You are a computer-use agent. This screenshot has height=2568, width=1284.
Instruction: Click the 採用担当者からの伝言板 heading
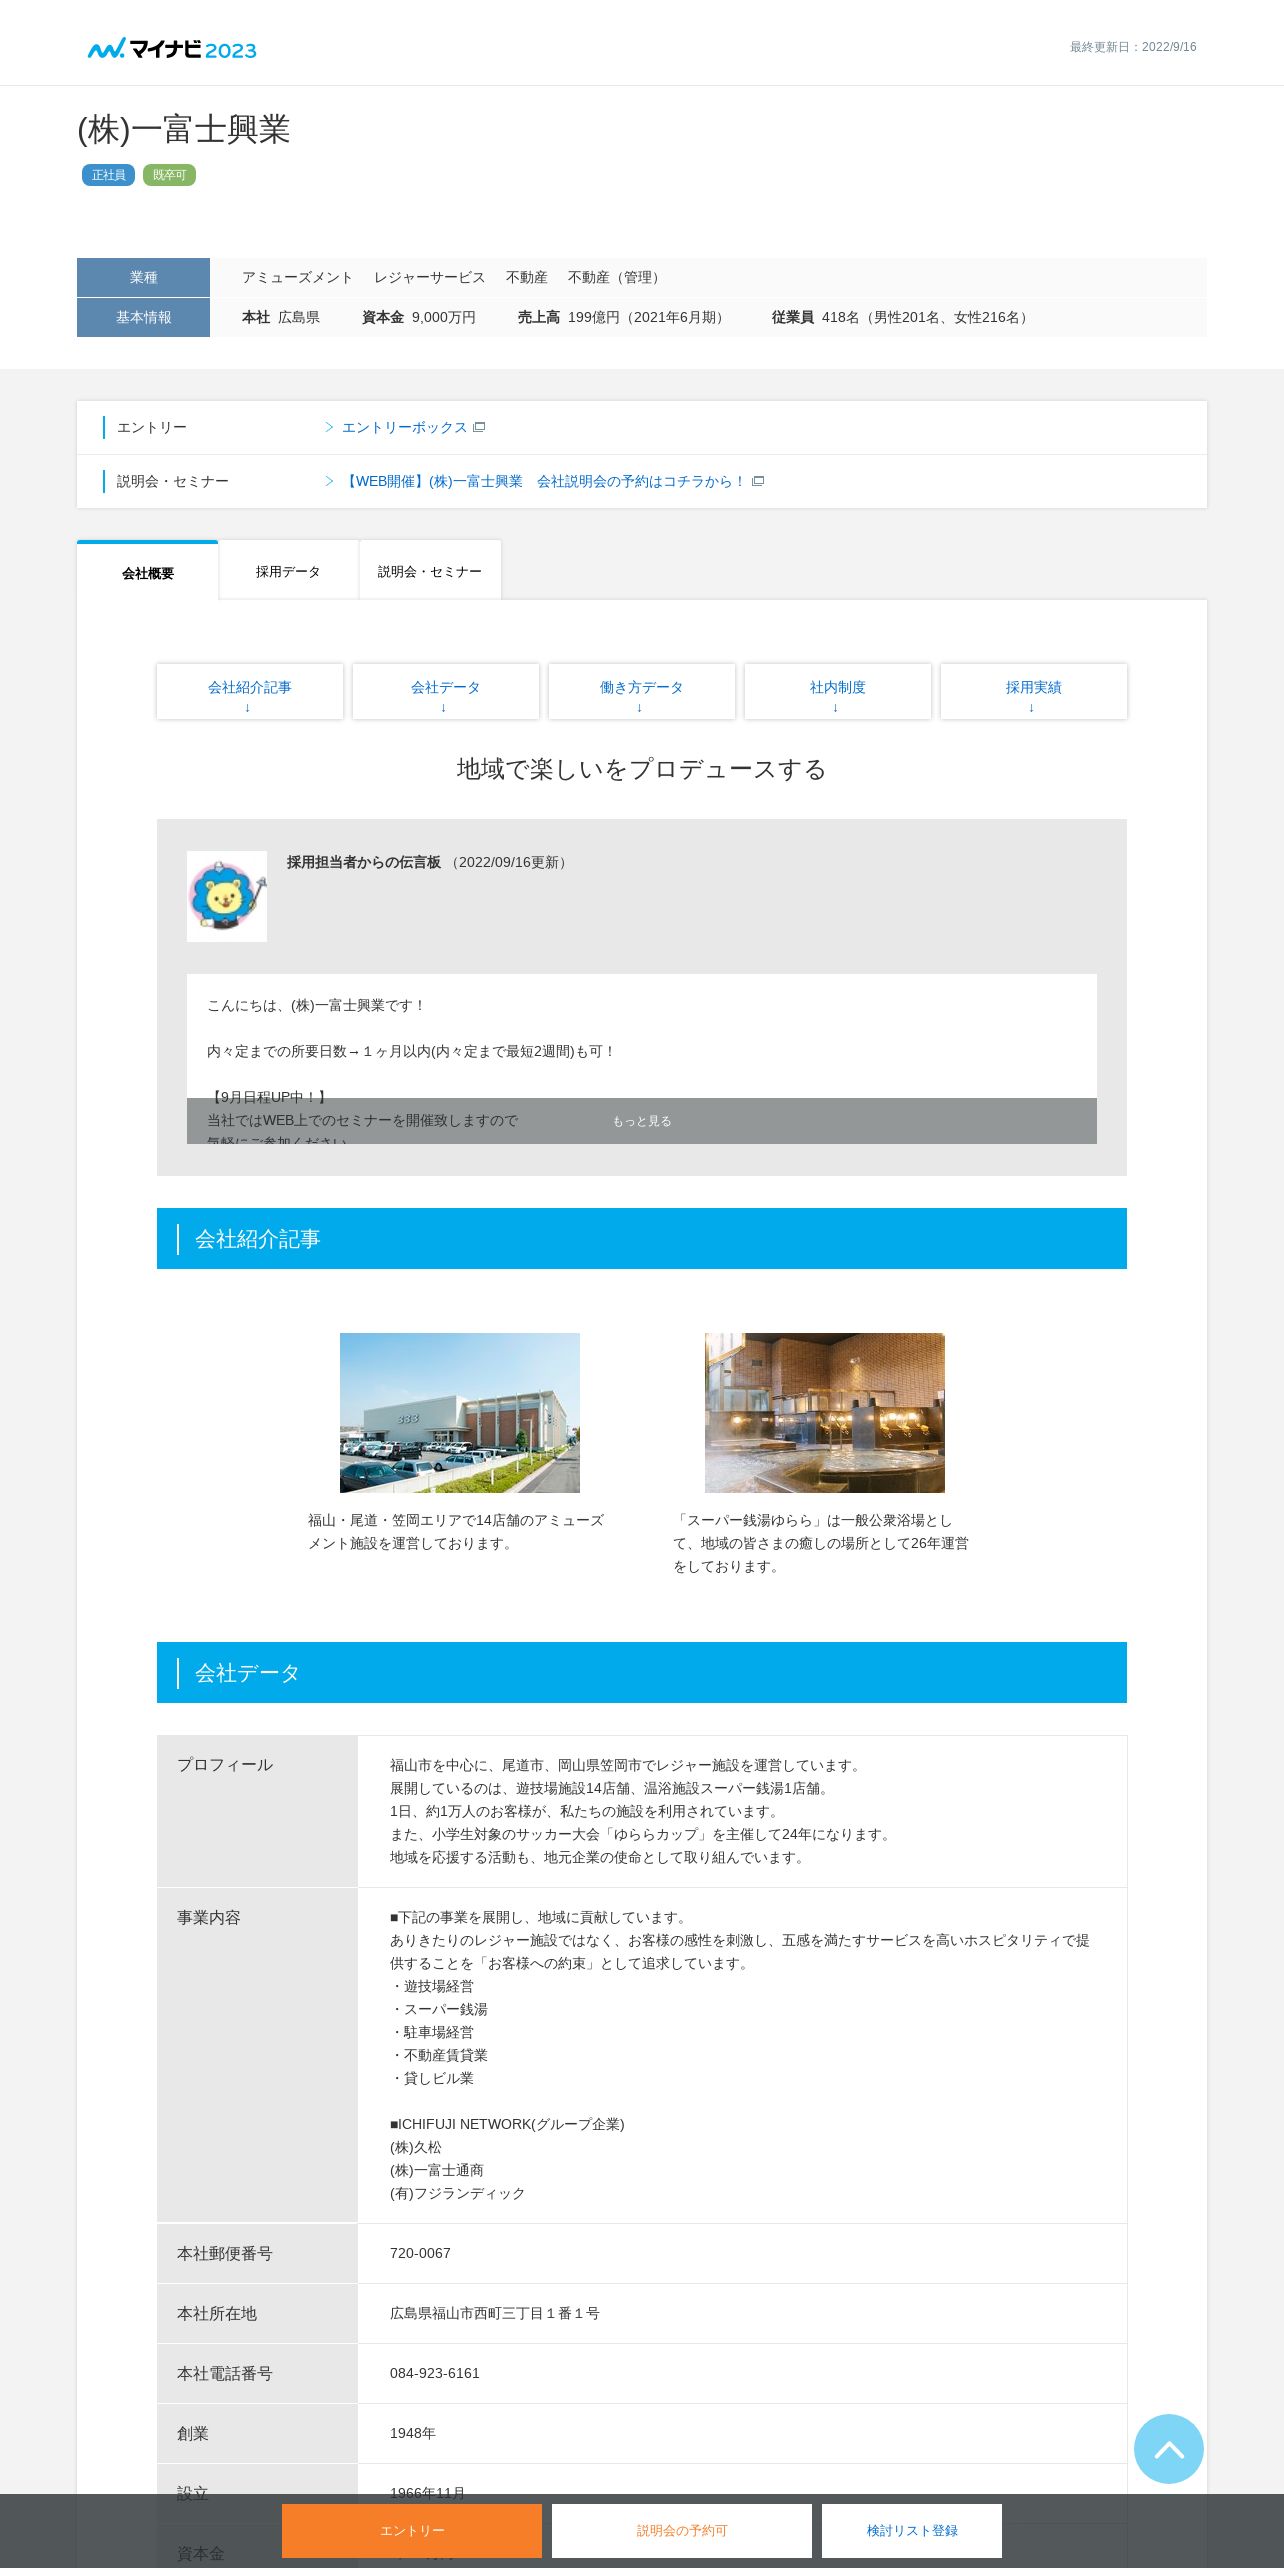click(364, 862)
